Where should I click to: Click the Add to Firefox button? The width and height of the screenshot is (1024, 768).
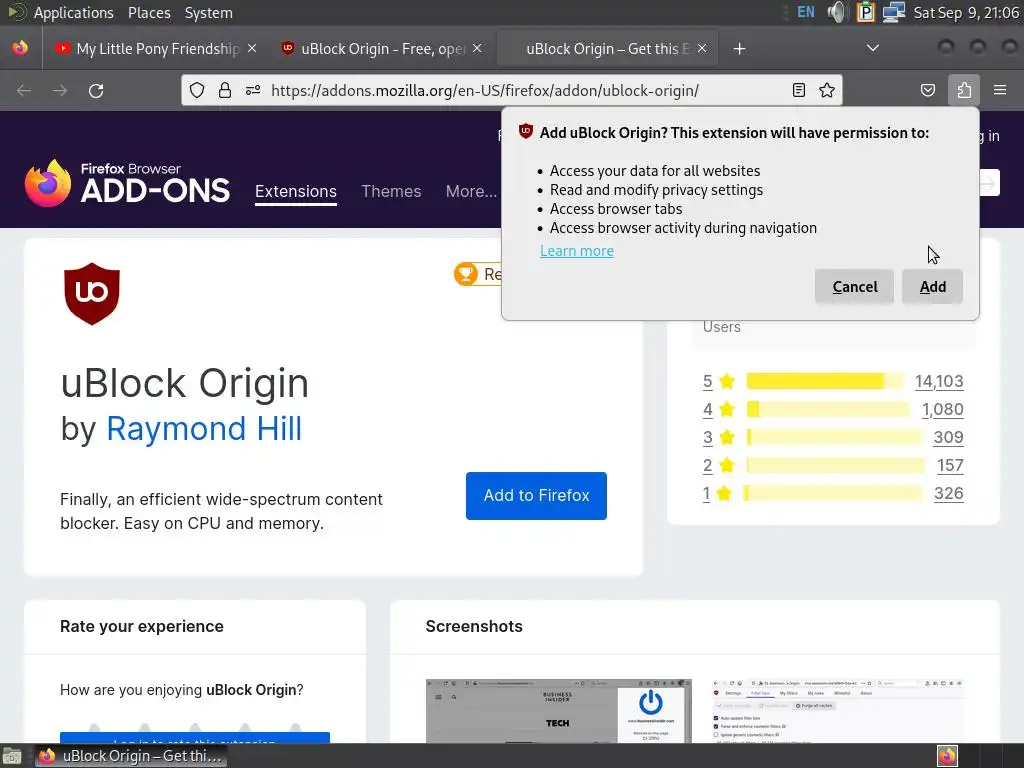tap(536, 496)
